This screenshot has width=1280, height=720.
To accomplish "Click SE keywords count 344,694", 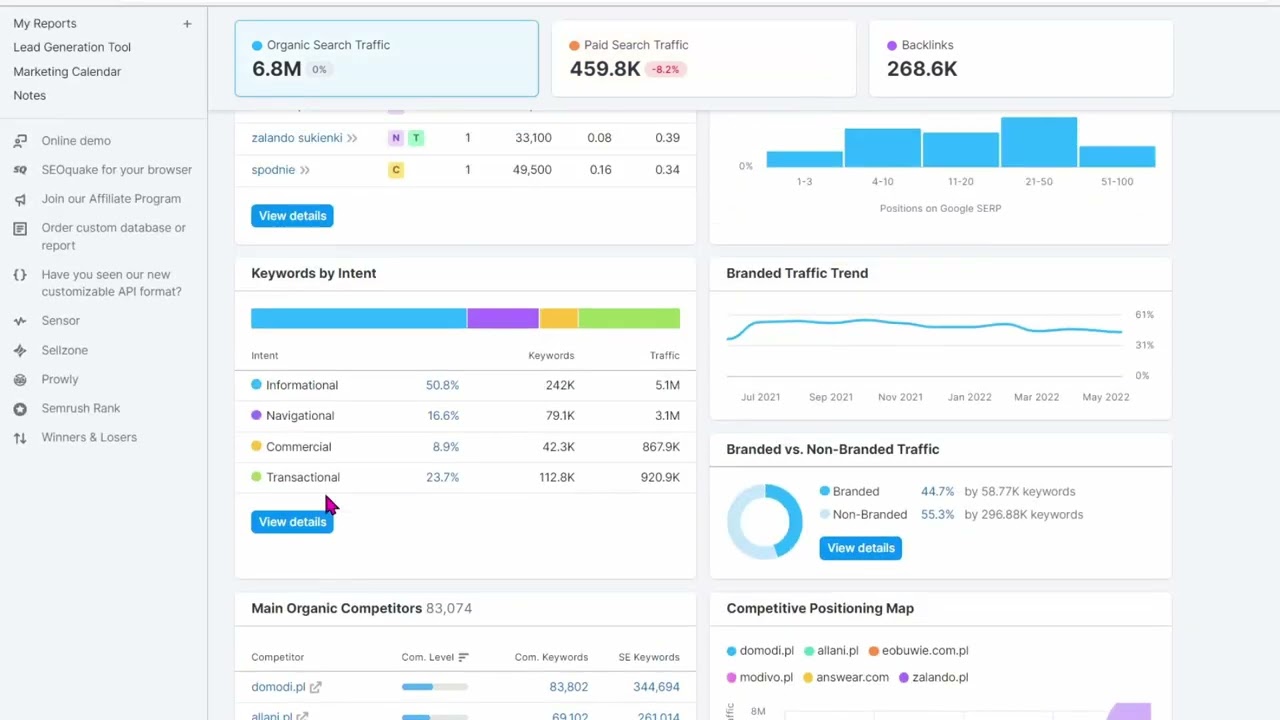I will tap(656, 687).
